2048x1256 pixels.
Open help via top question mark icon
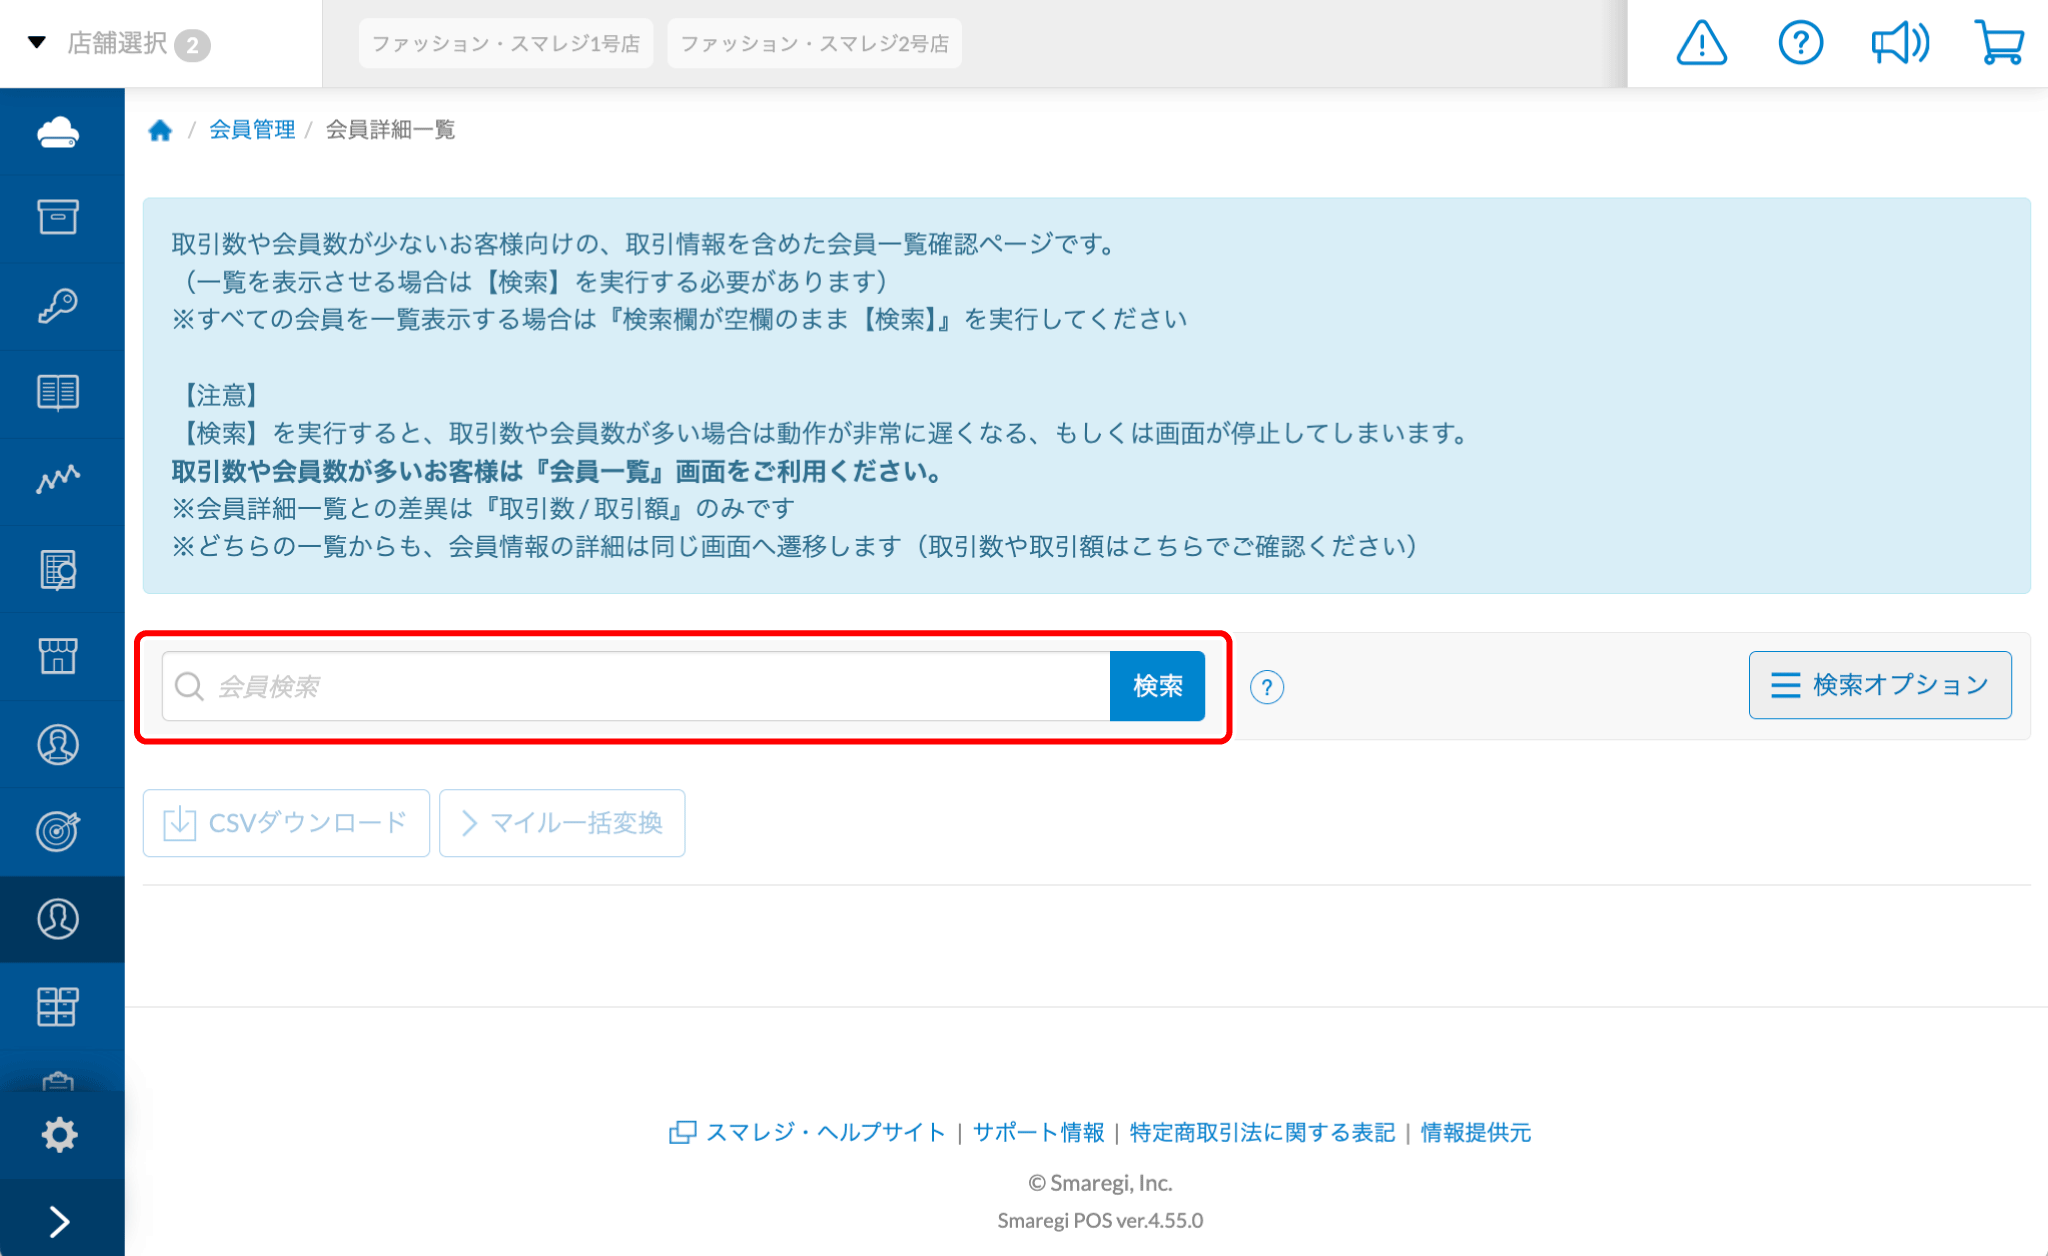pos(1800,44)
